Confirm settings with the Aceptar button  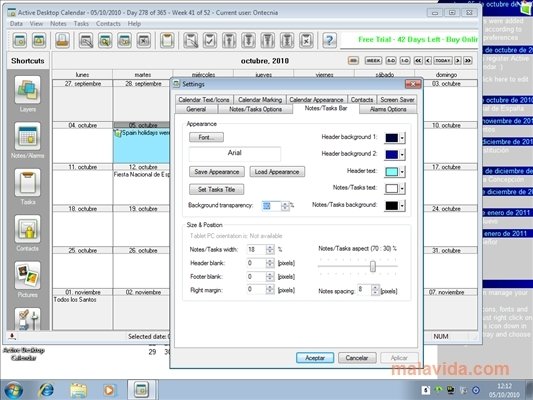[315, 358]
